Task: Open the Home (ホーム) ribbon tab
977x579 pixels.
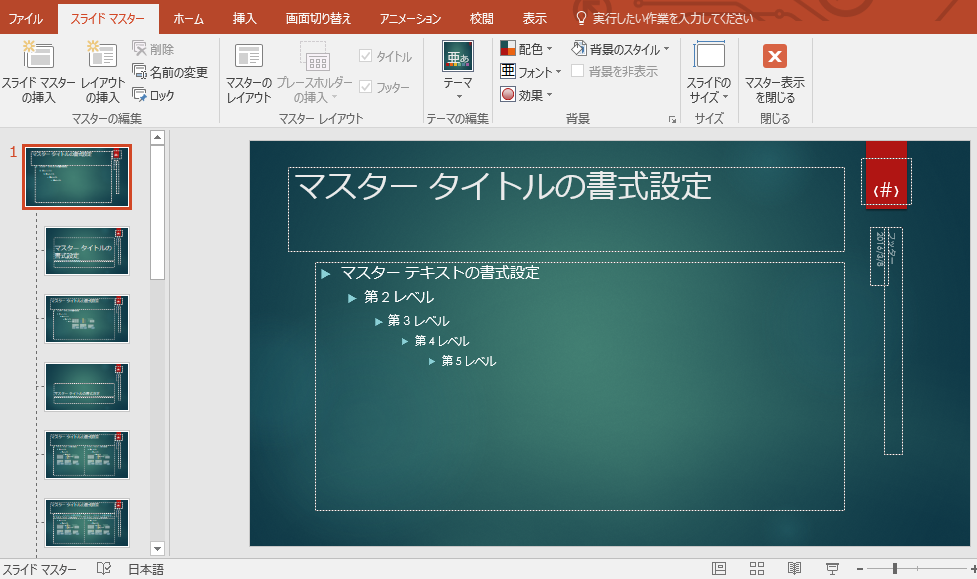Action: [188, 18]
